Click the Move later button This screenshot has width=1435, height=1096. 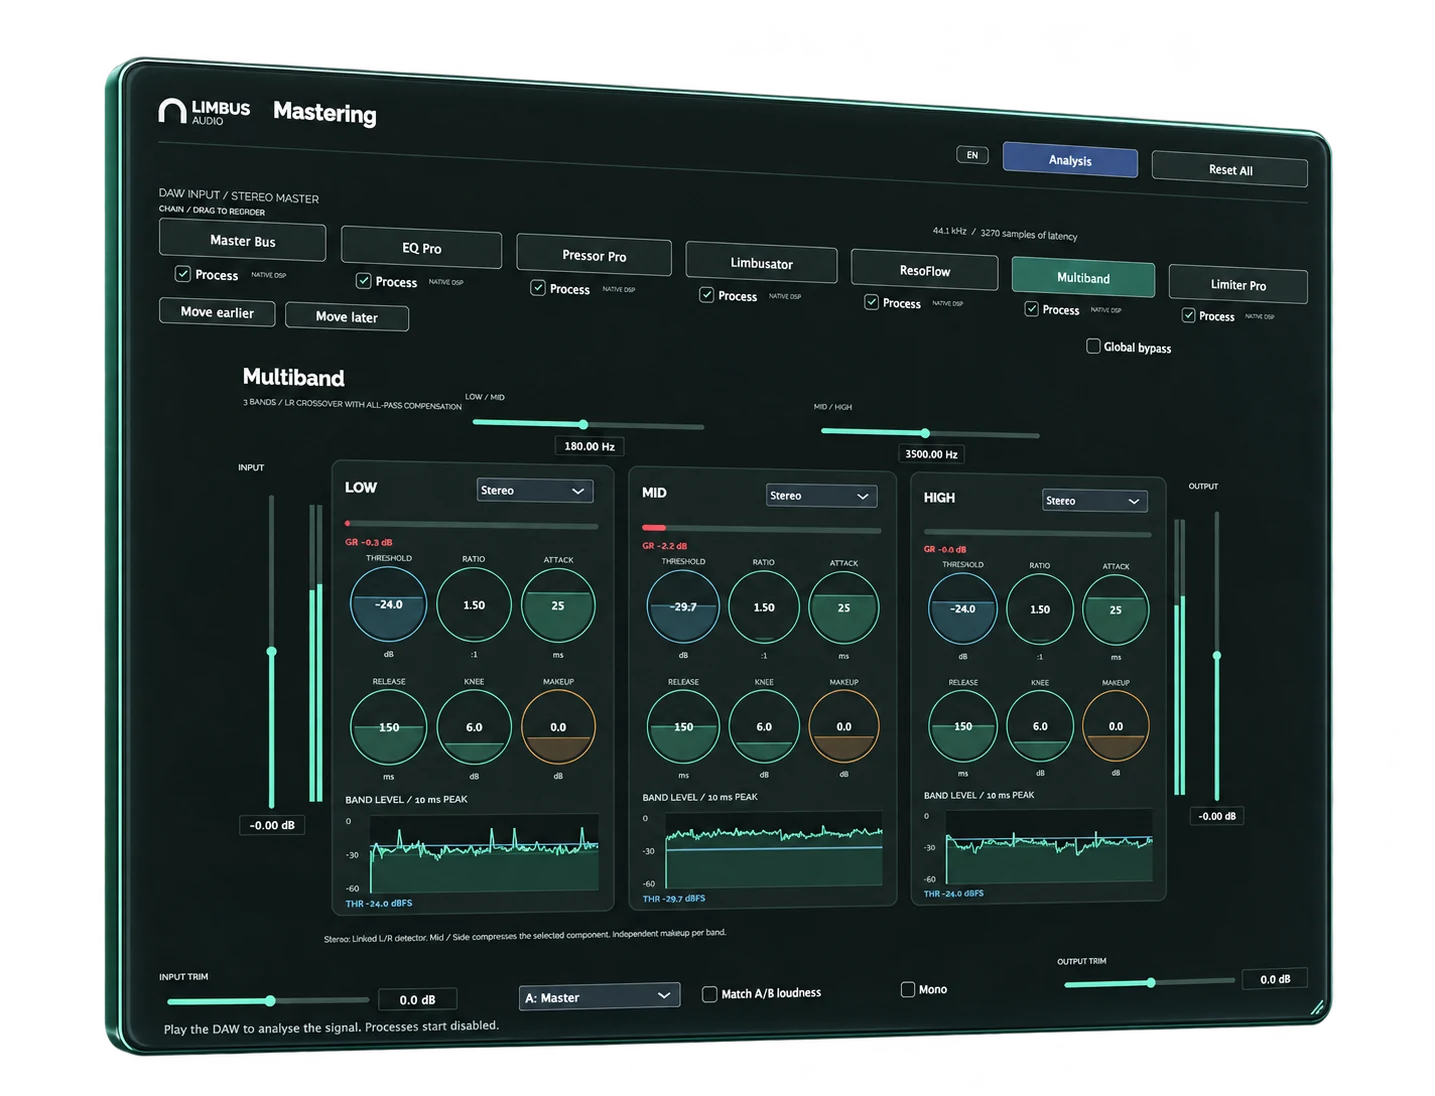click(347, 317)
